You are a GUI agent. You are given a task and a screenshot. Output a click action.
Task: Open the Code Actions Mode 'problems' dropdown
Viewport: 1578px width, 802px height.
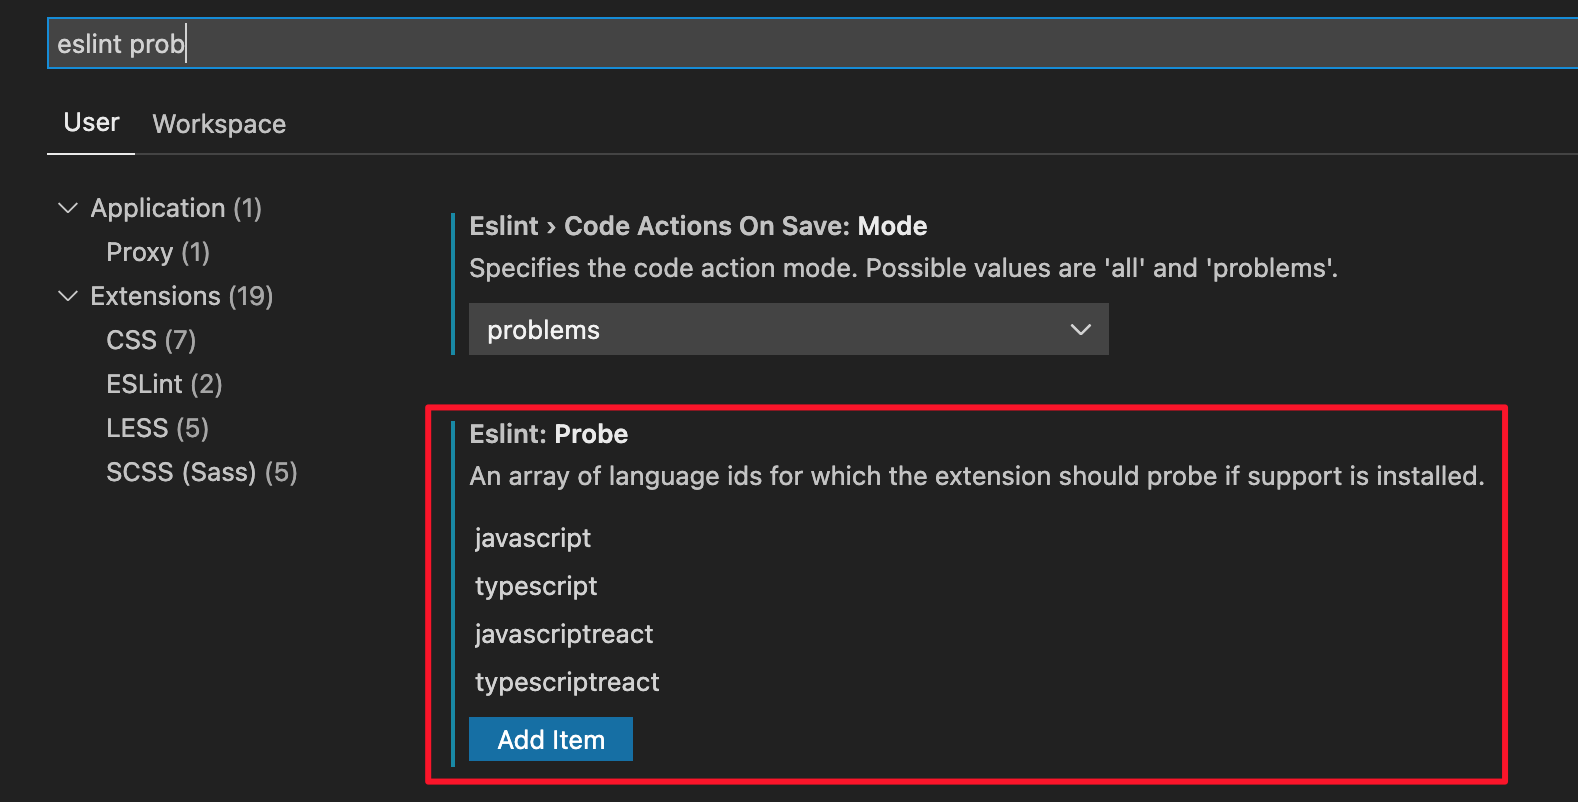point(788,330)
